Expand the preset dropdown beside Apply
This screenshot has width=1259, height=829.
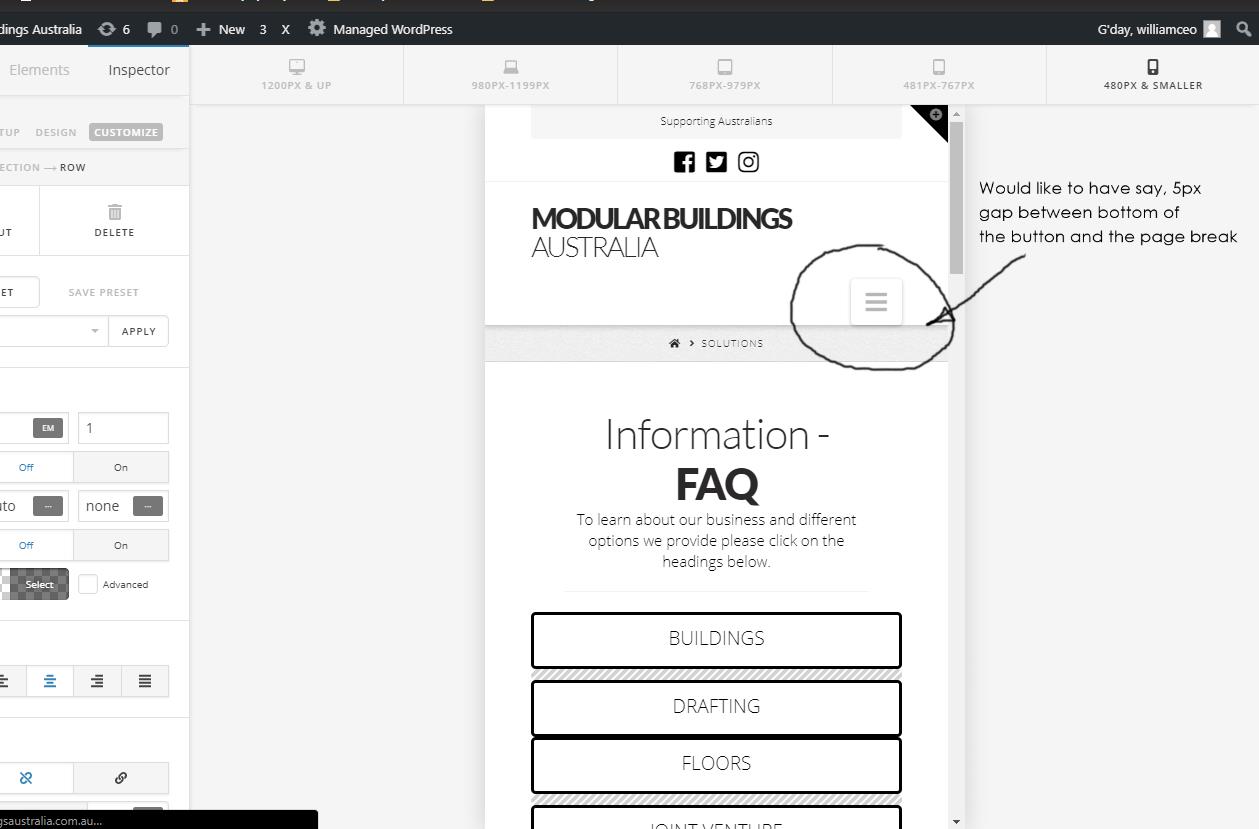(53, 331)
